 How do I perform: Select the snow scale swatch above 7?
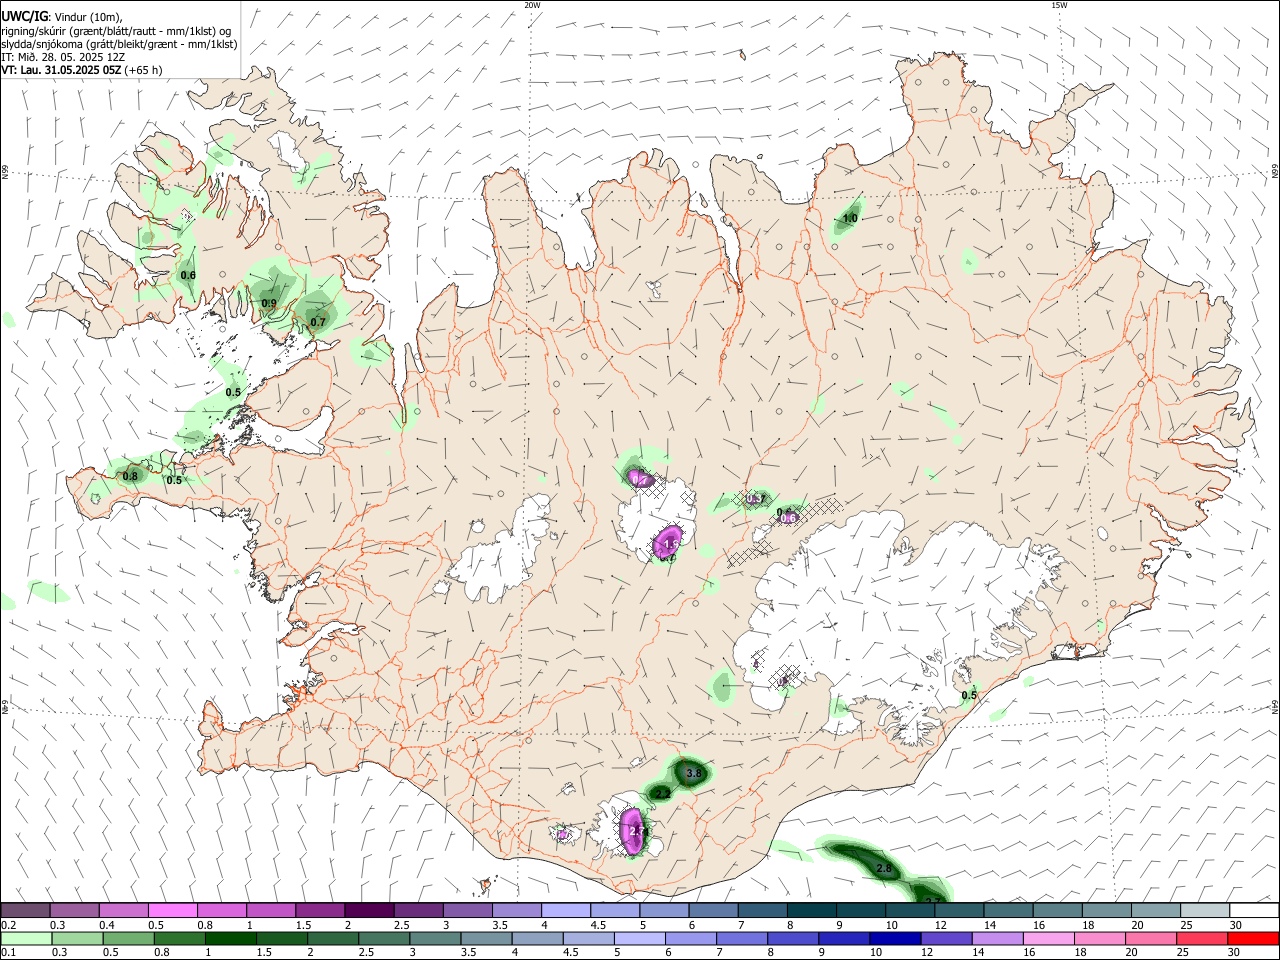click(762, 910)
